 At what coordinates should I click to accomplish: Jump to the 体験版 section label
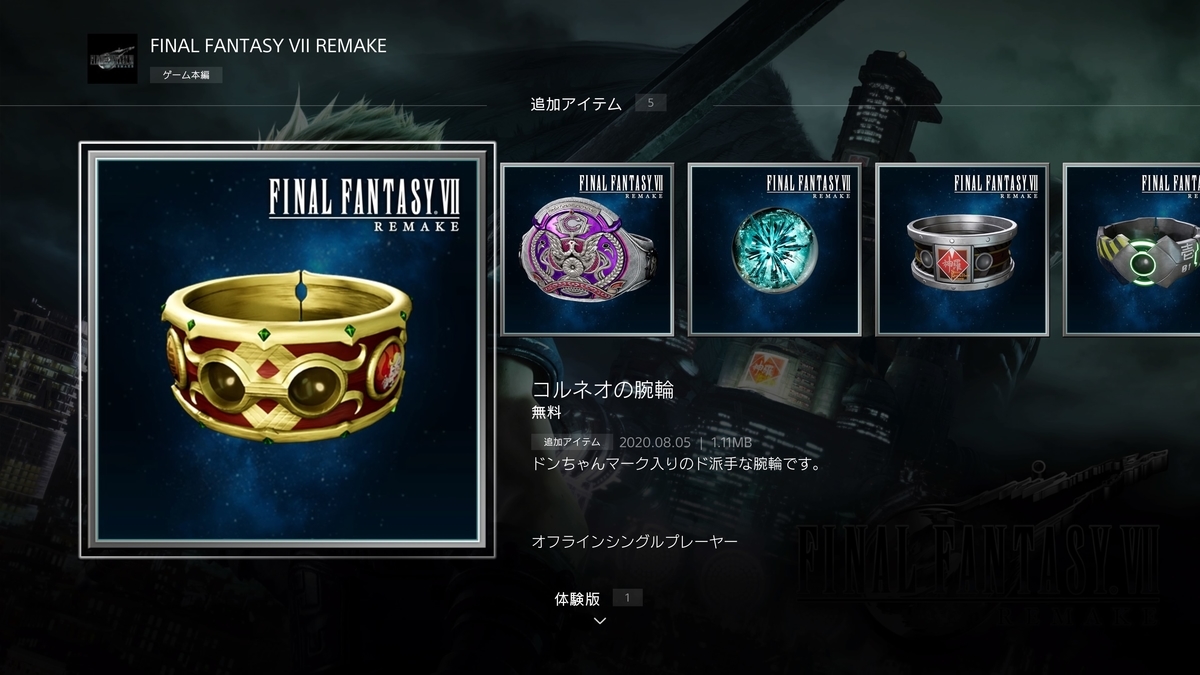tap(578, 599)
